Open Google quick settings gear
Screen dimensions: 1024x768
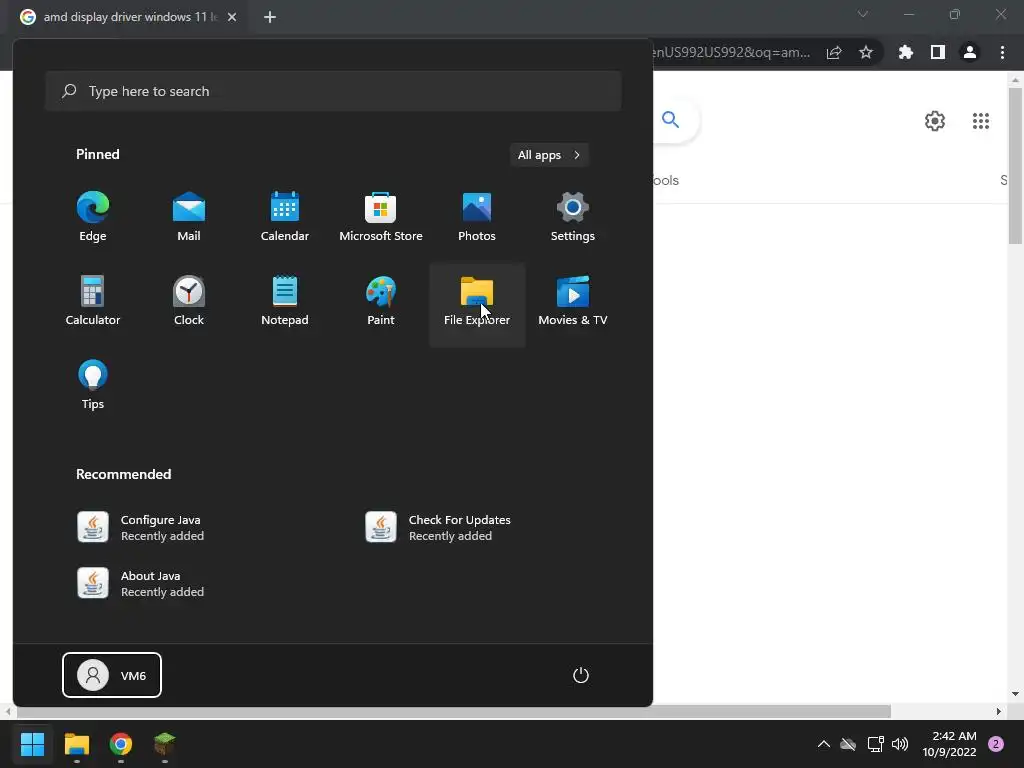pos(935,121)
